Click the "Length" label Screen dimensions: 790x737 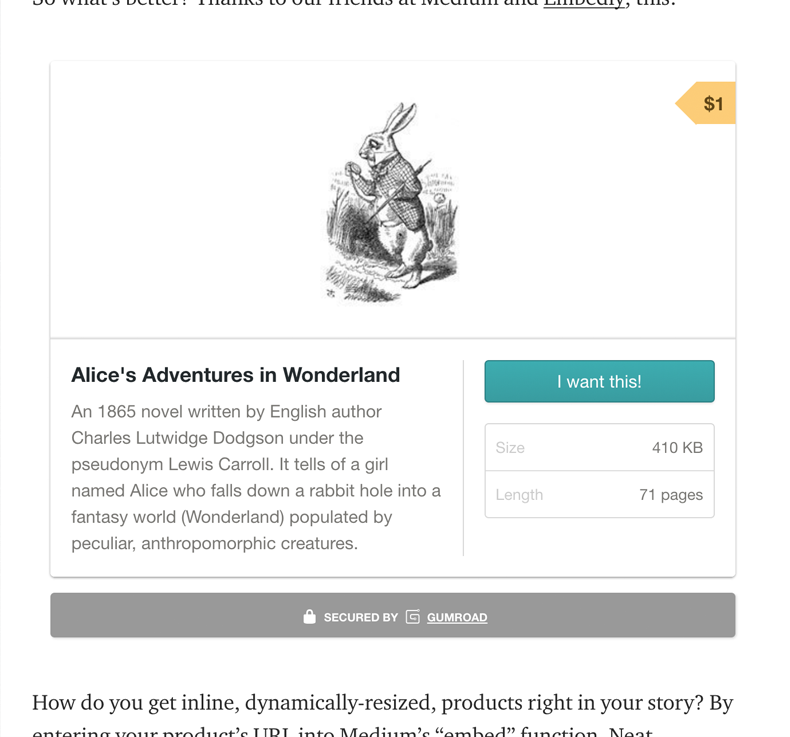[519, 495]
